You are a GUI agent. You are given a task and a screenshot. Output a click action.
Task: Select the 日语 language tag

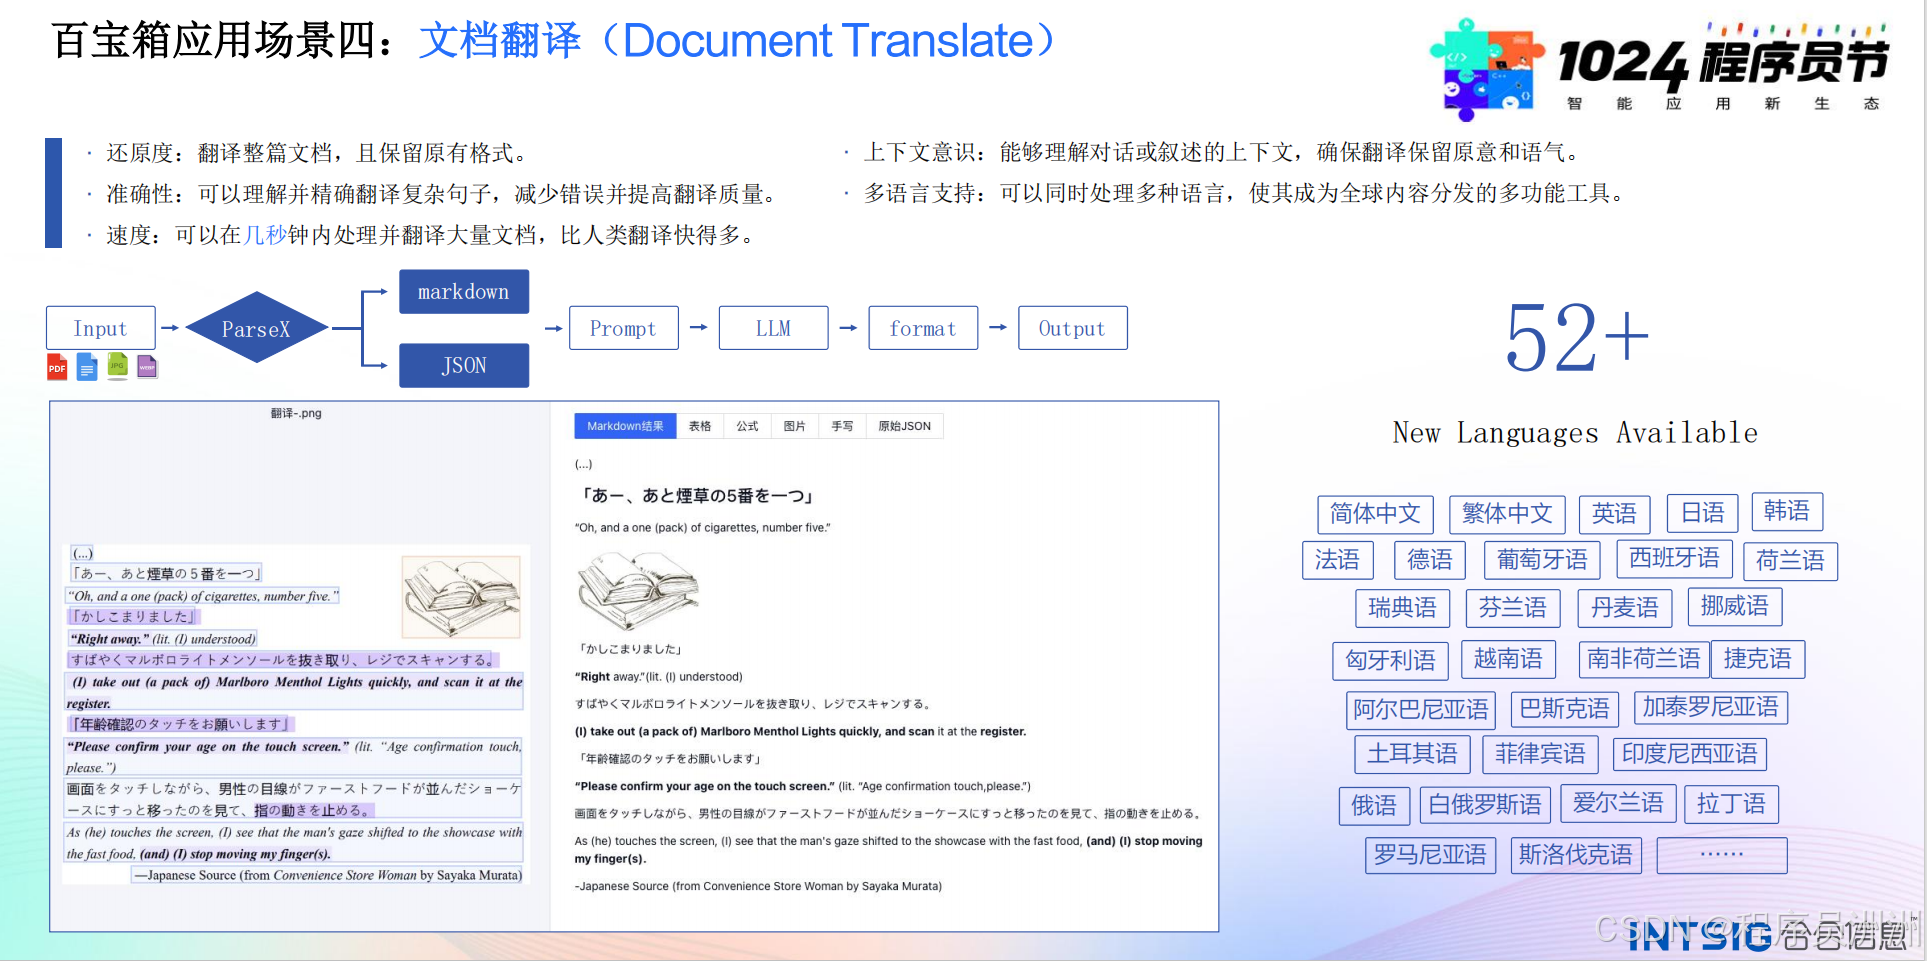click(1703, 513)
